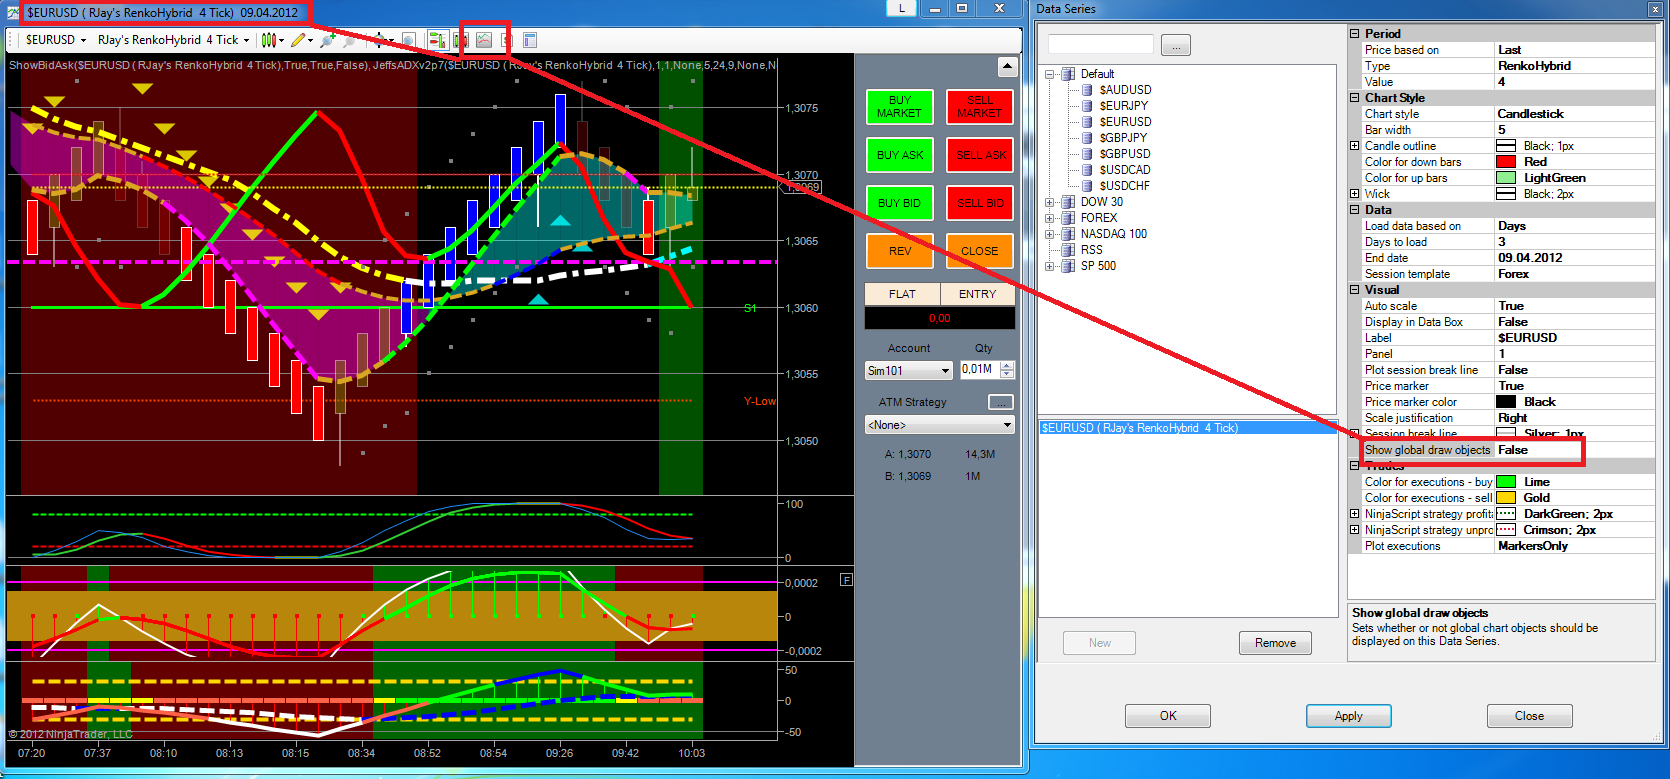
Task: Click the BUY MARKET button
Action: point(899,107)
